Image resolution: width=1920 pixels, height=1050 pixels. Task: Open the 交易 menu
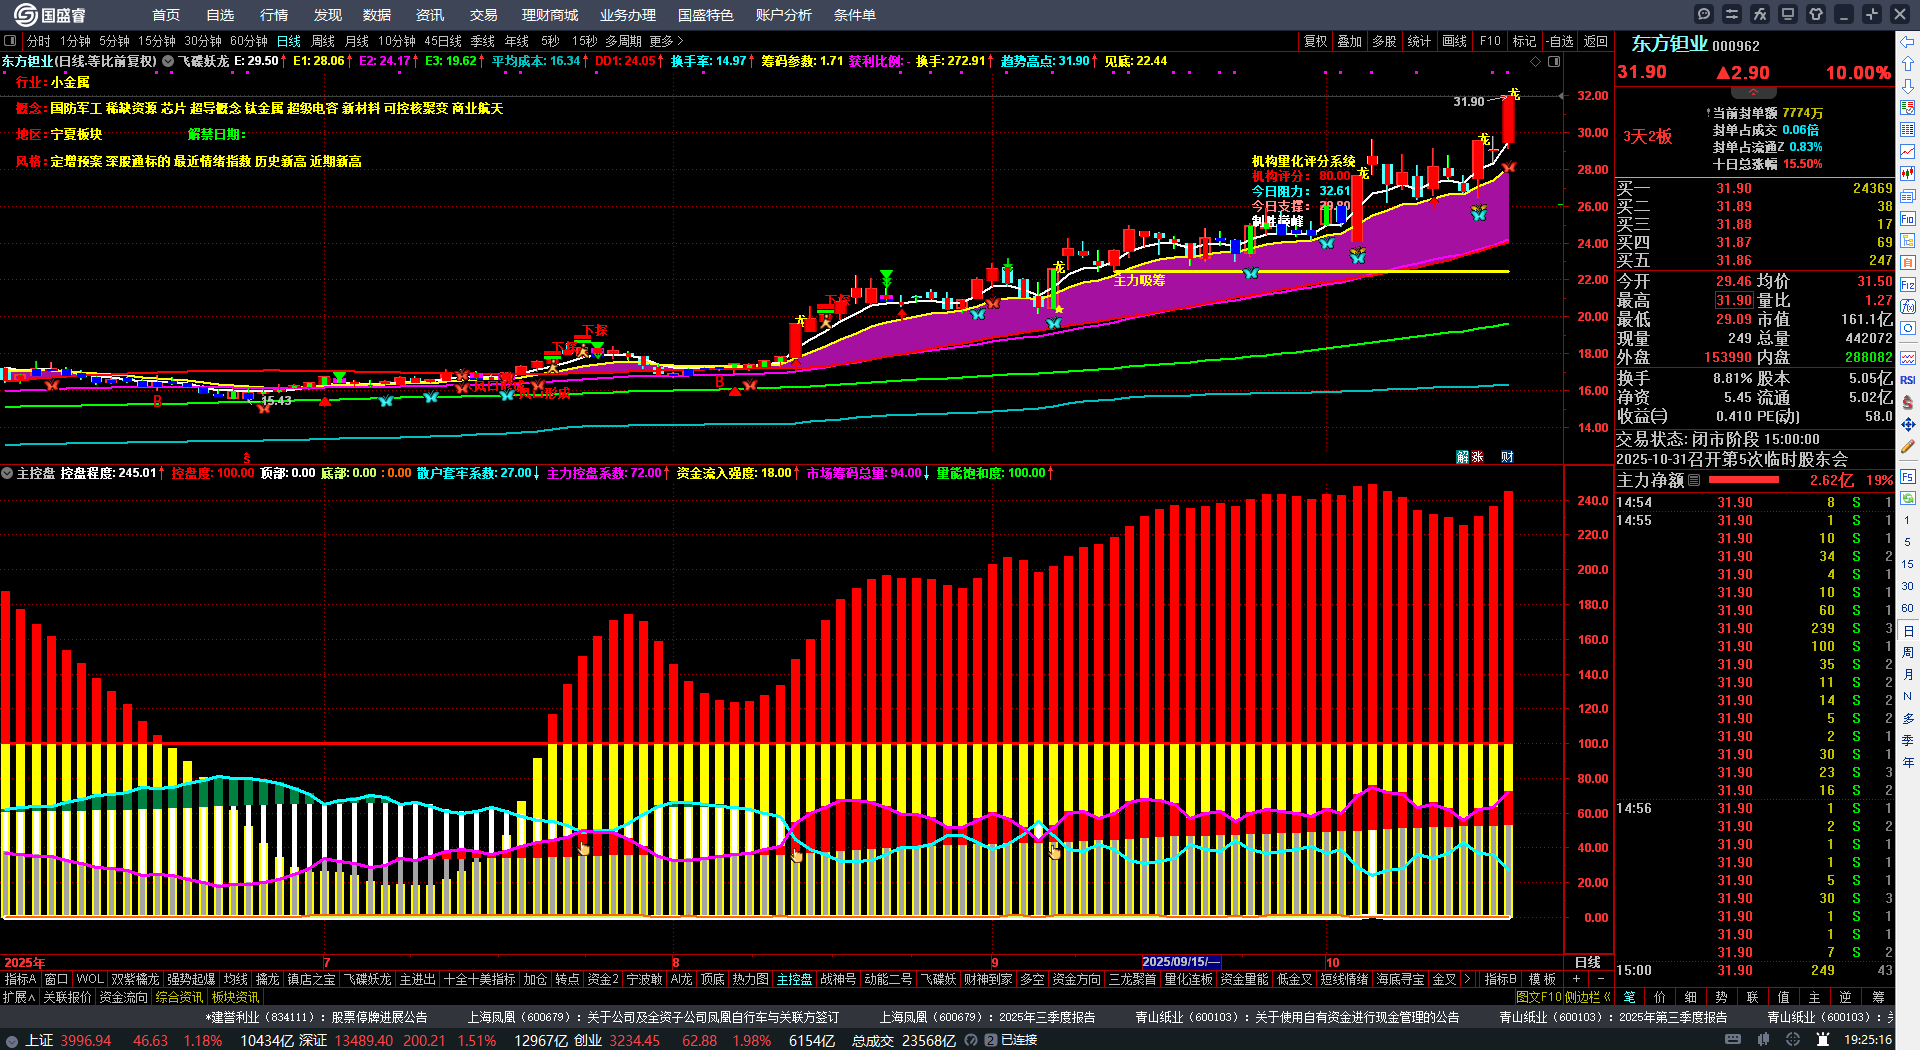pos(484,15)
